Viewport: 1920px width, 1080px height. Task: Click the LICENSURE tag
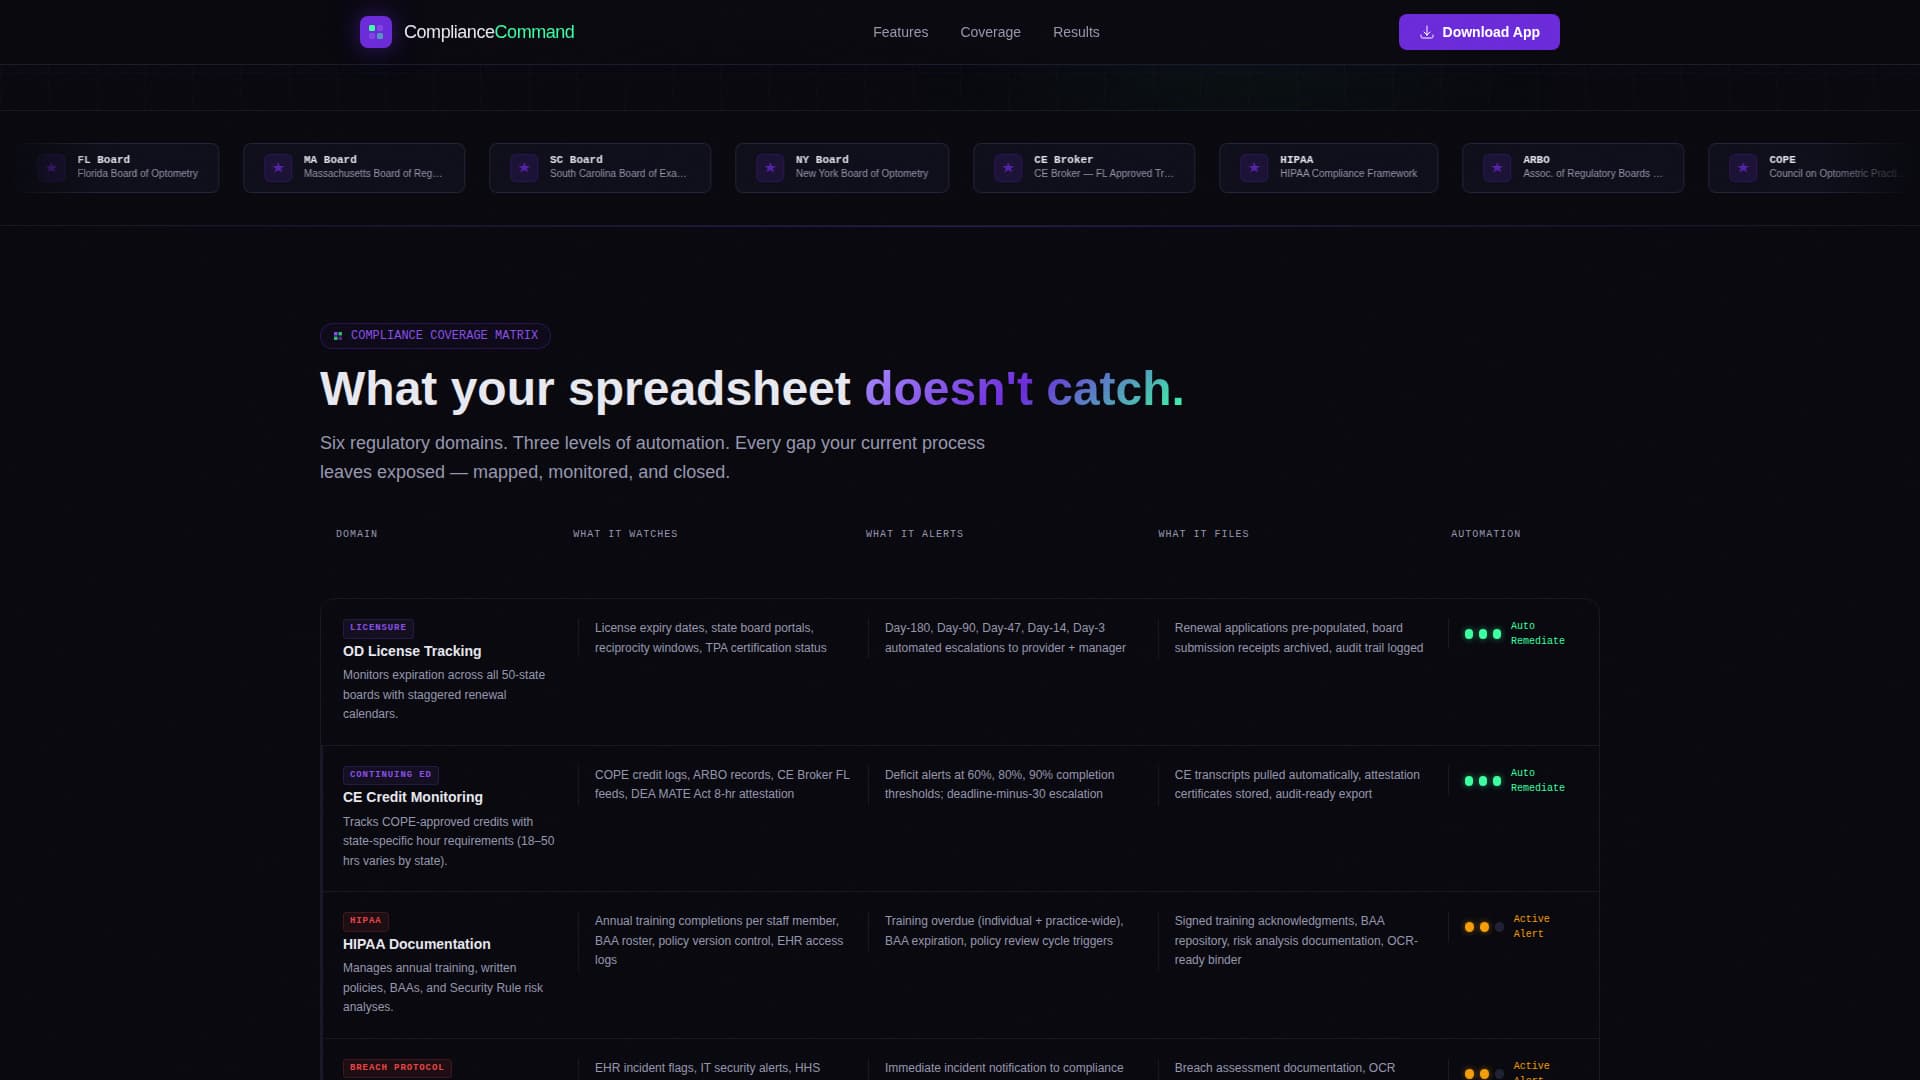click(x=378, y=628)
